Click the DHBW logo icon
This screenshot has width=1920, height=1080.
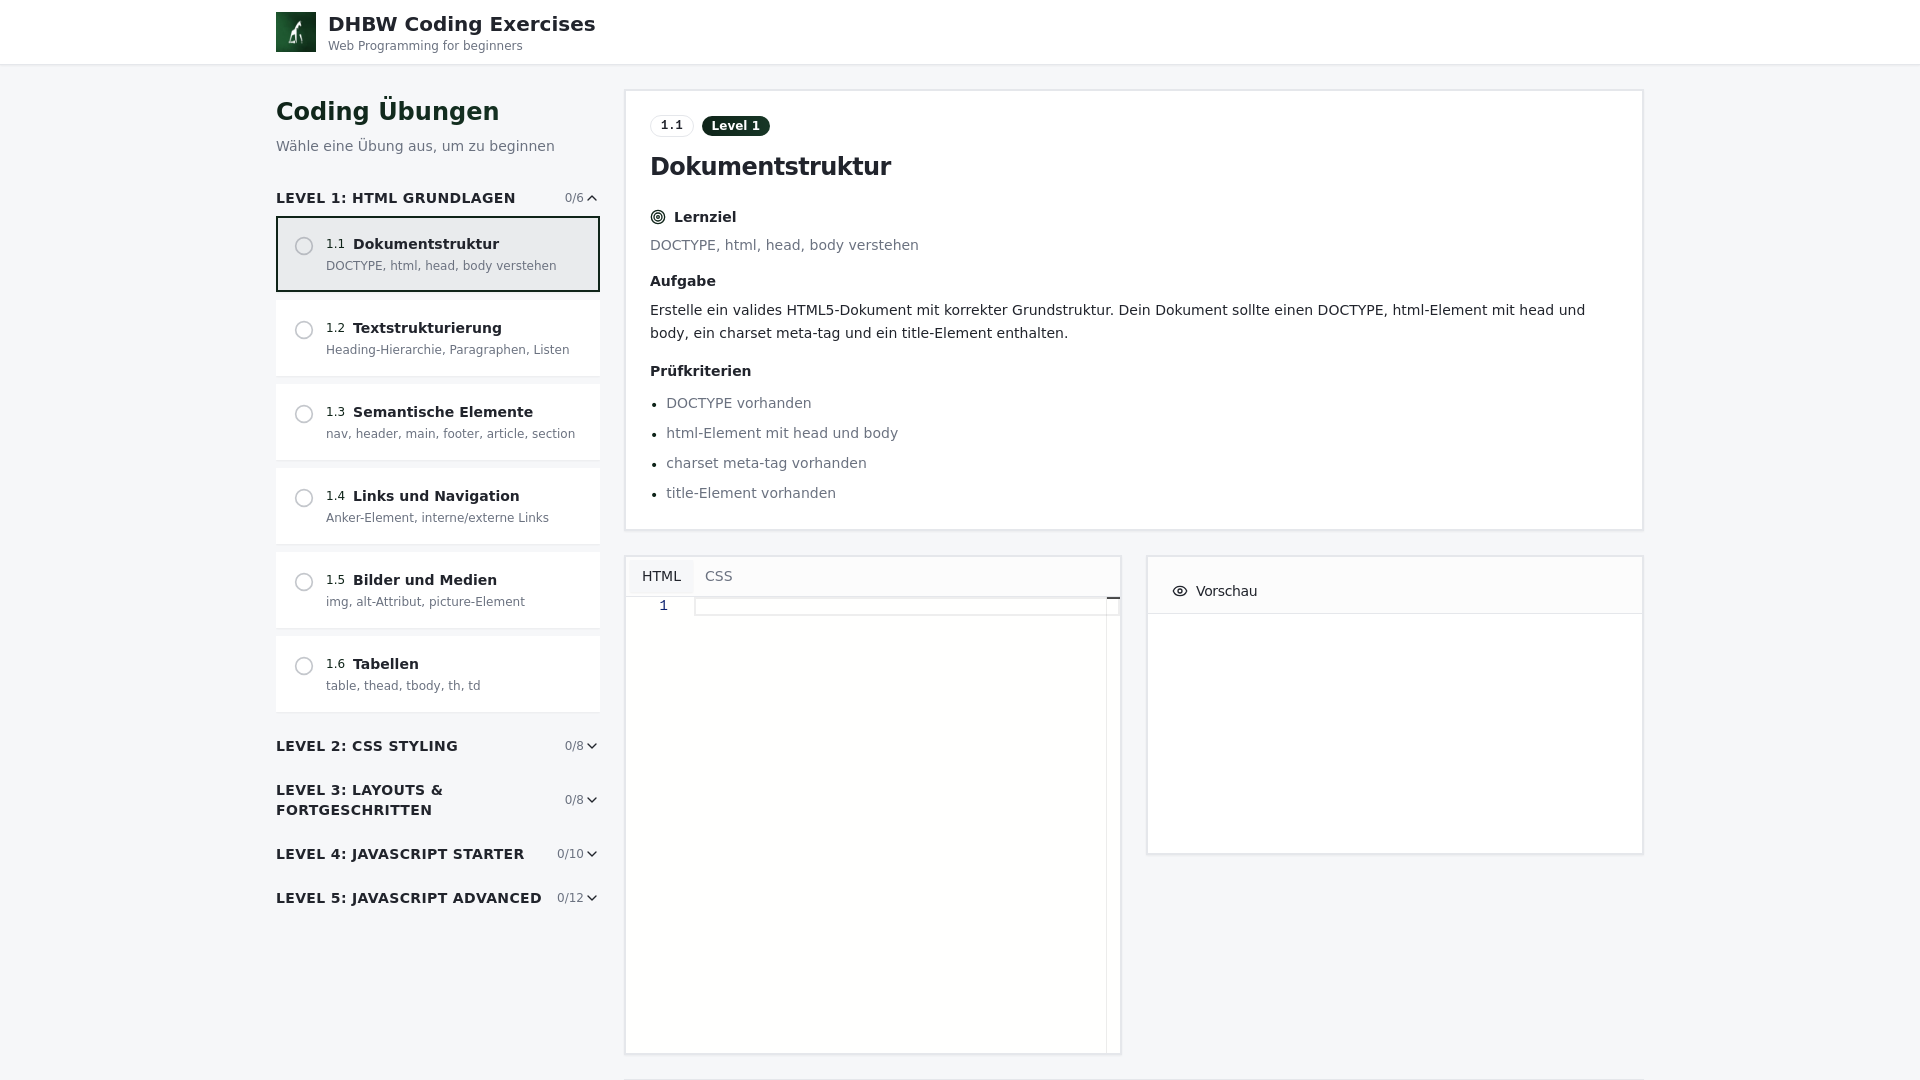coord(296,32)
